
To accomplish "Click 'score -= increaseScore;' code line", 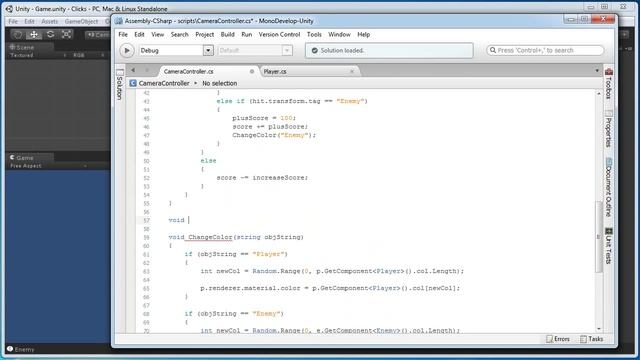I will [262, 178].
